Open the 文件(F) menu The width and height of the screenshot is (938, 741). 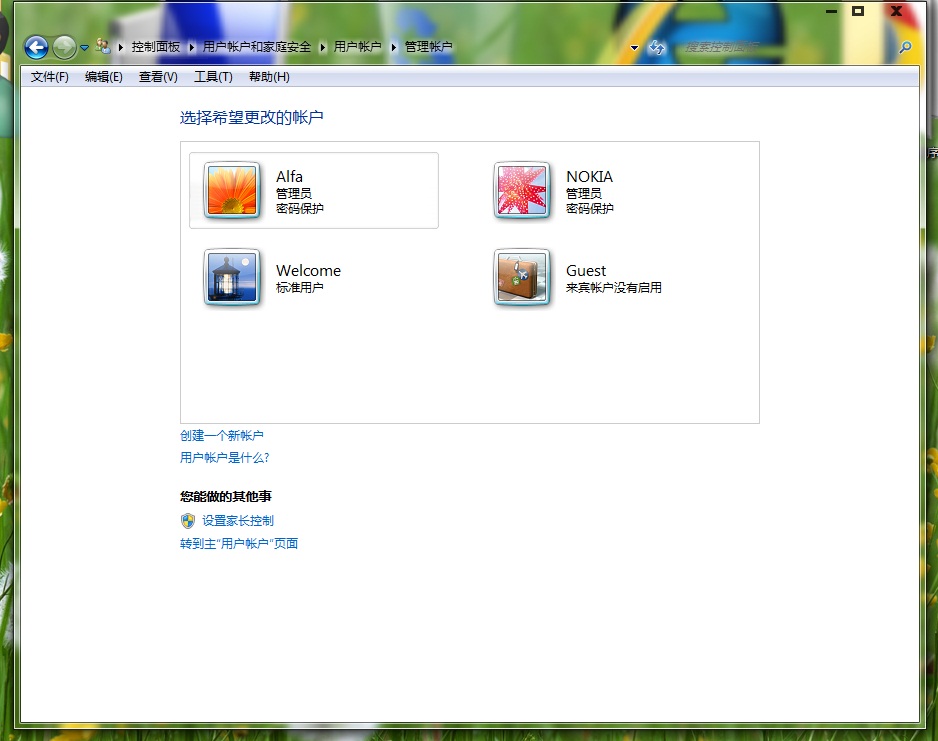[x=49, y=77]
